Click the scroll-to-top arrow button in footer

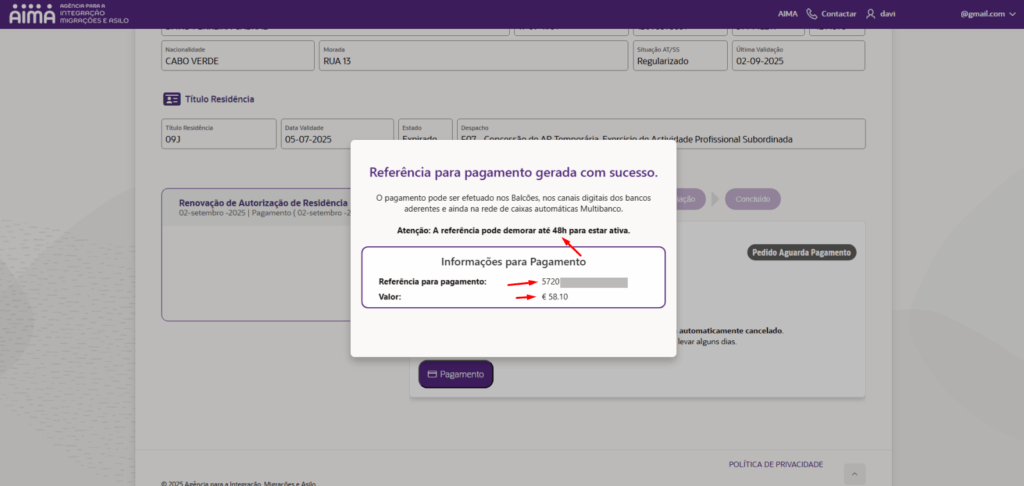tap(854, 473)
